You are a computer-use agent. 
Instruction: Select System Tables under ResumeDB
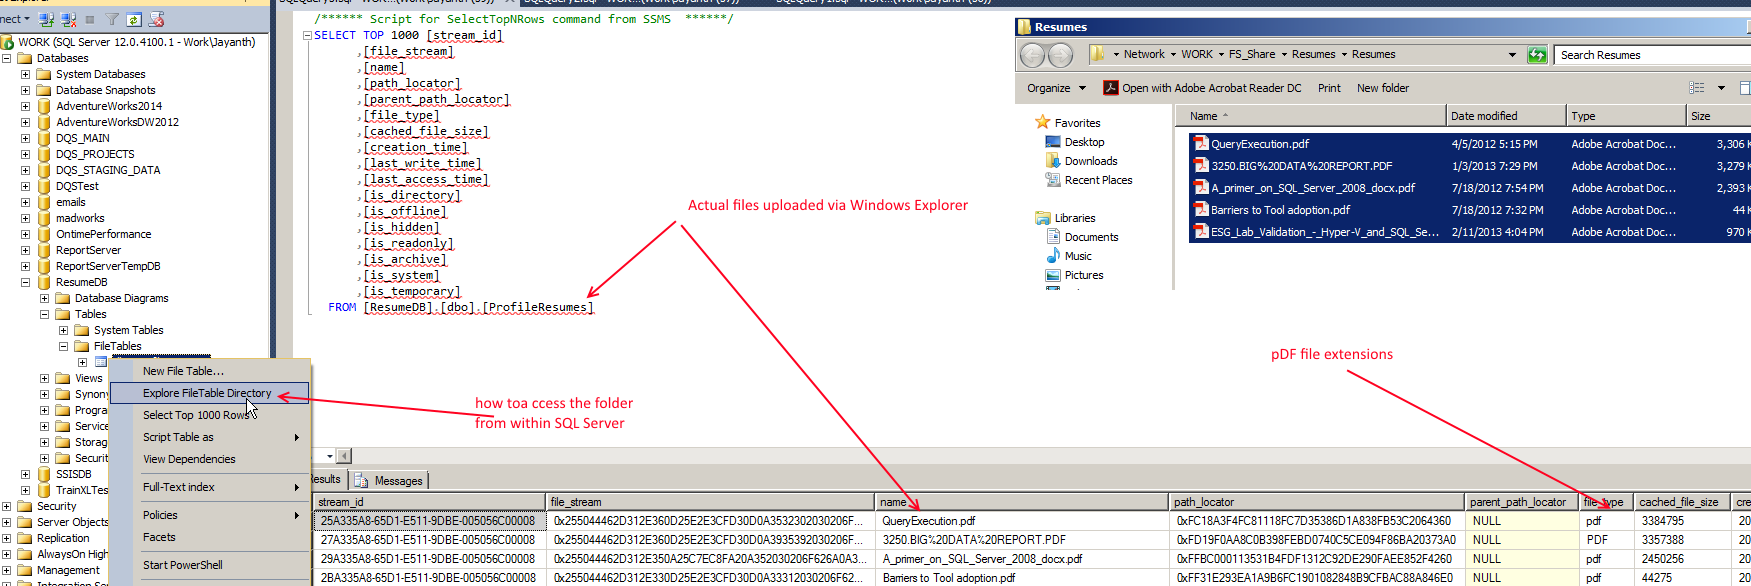click(x=128, y=330)
